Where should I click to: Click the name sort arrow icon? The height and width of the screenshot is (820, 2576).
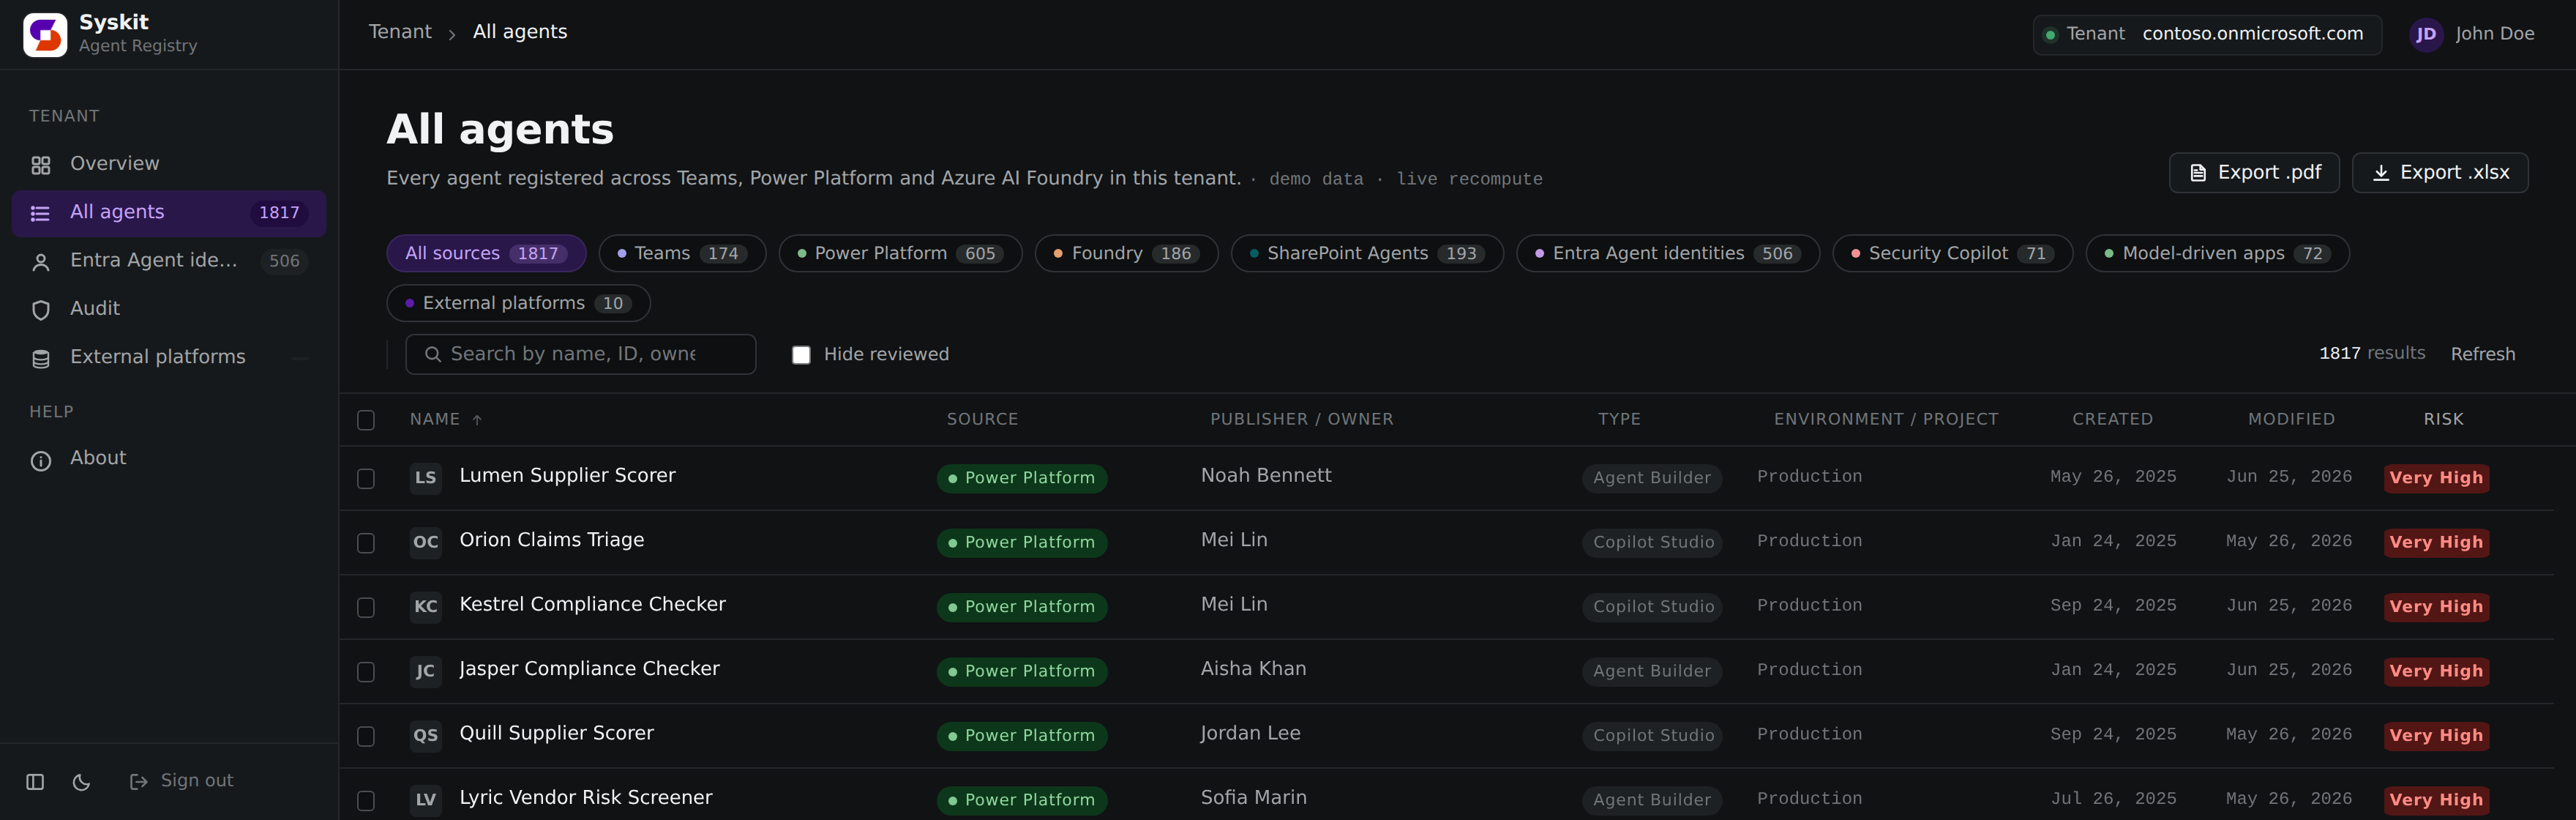tap(477, 420)
